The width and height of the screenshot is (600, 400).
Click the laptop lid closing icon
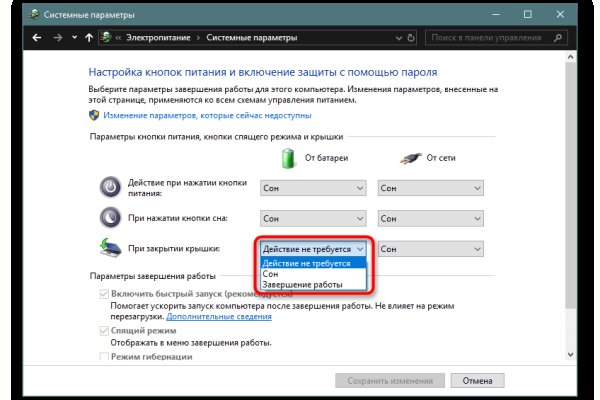click(109, 248)
